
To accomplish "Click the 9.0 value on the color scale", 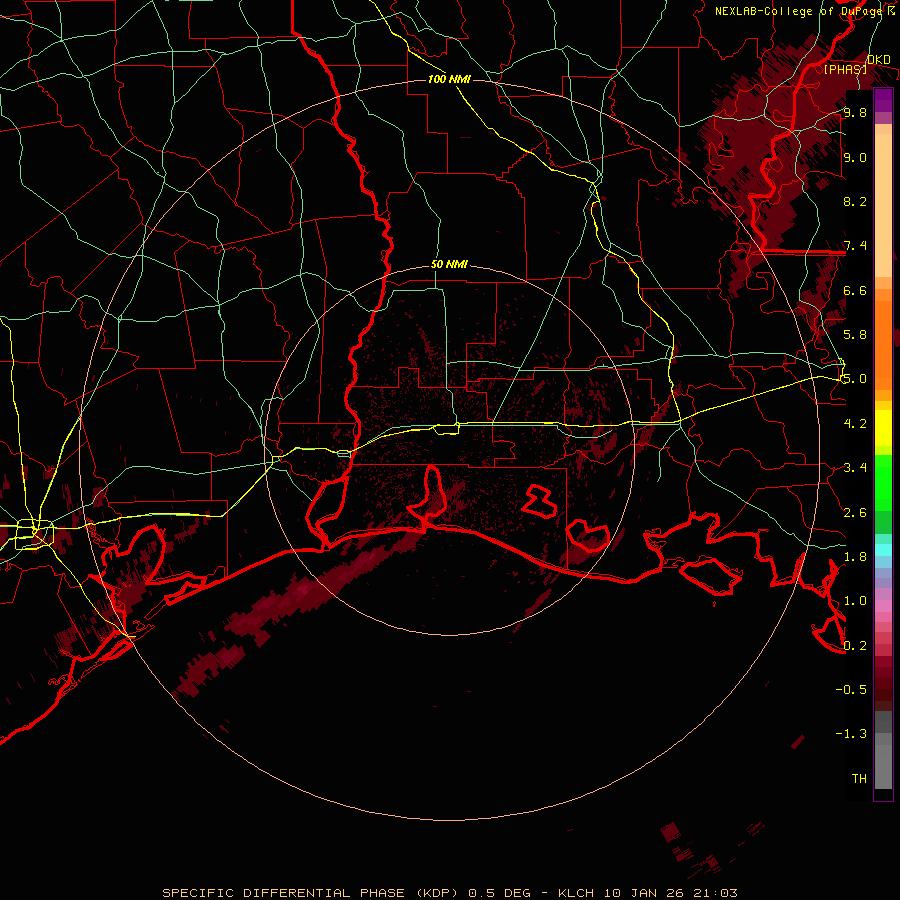I will click(855, 157).
